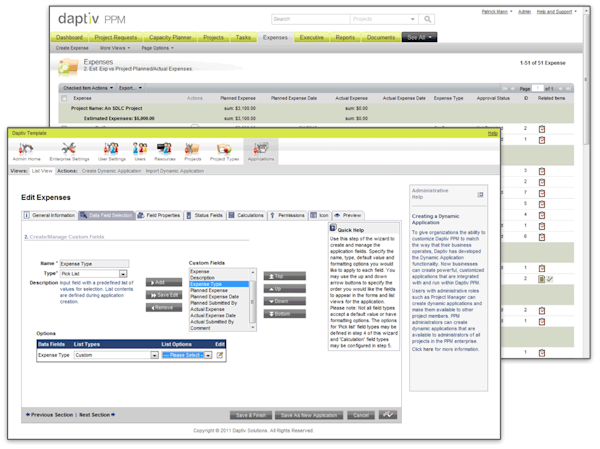
Task: Open the Type Pick List dropdown
Action: click(123, 274)
